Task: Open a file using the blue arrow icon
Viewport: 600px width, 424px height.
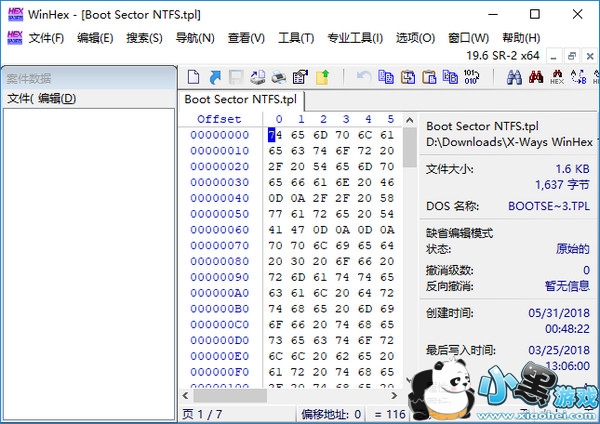Action: [x=215, y=77]
